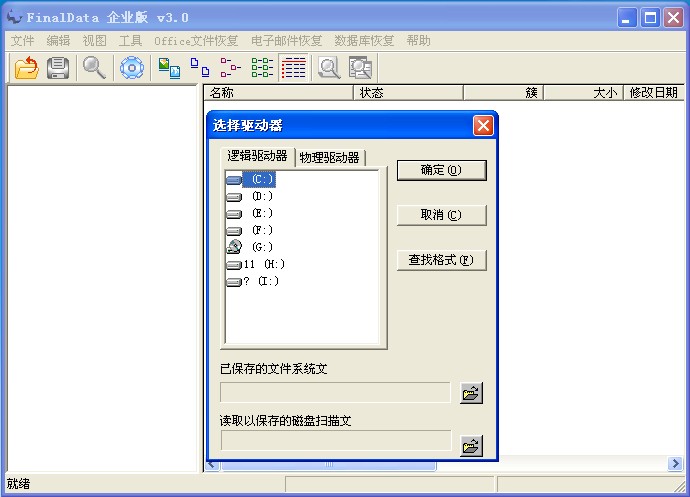
Task: Open the 视图 menu
Action: pyautogui.click(x=95, y=41)
